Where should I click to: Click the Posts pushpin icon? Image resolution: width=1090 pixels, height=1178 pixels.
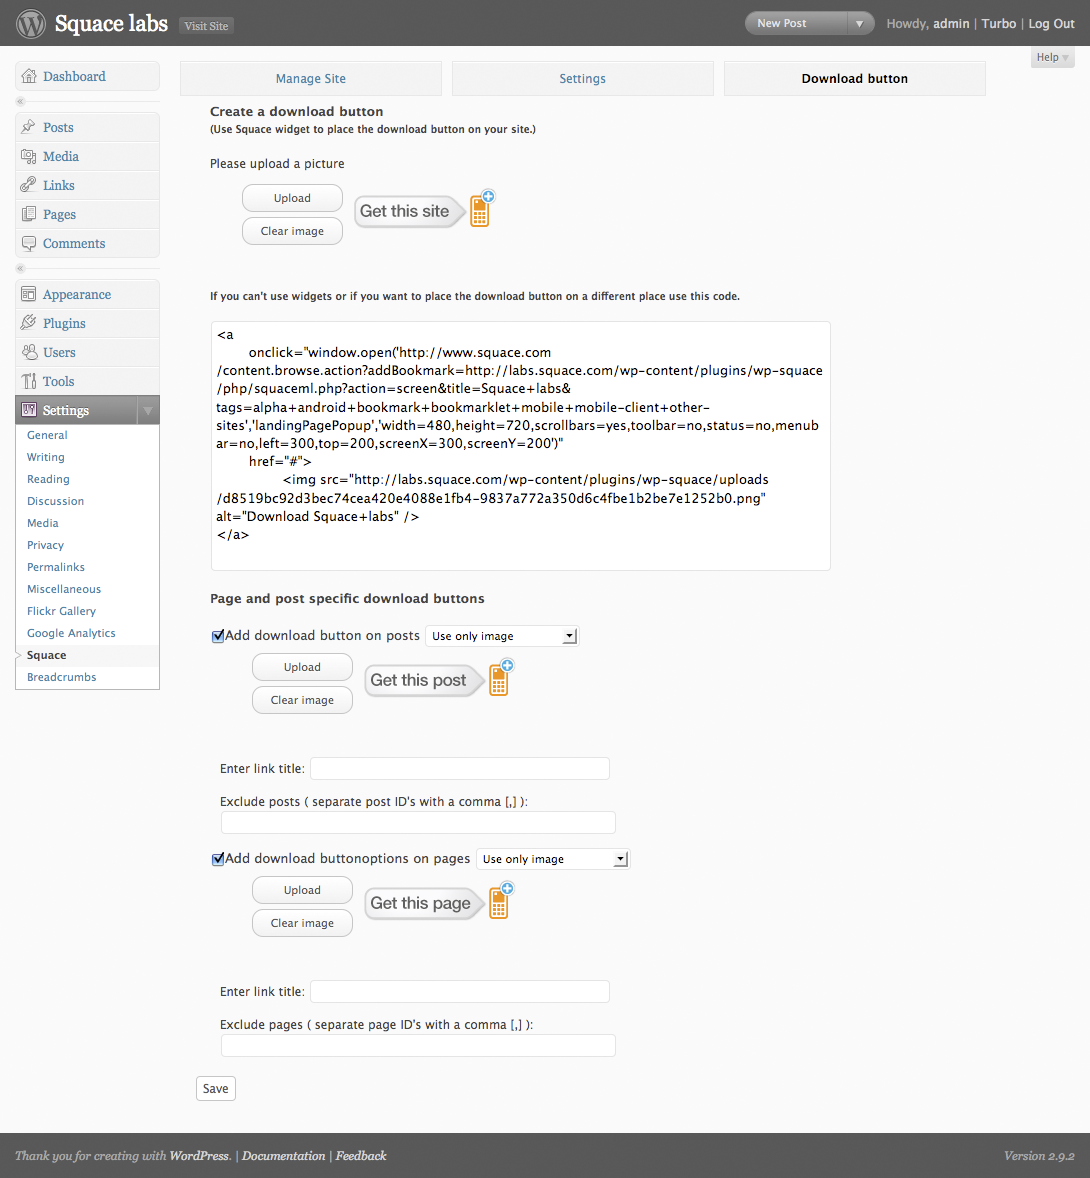(x=29, y=127)
